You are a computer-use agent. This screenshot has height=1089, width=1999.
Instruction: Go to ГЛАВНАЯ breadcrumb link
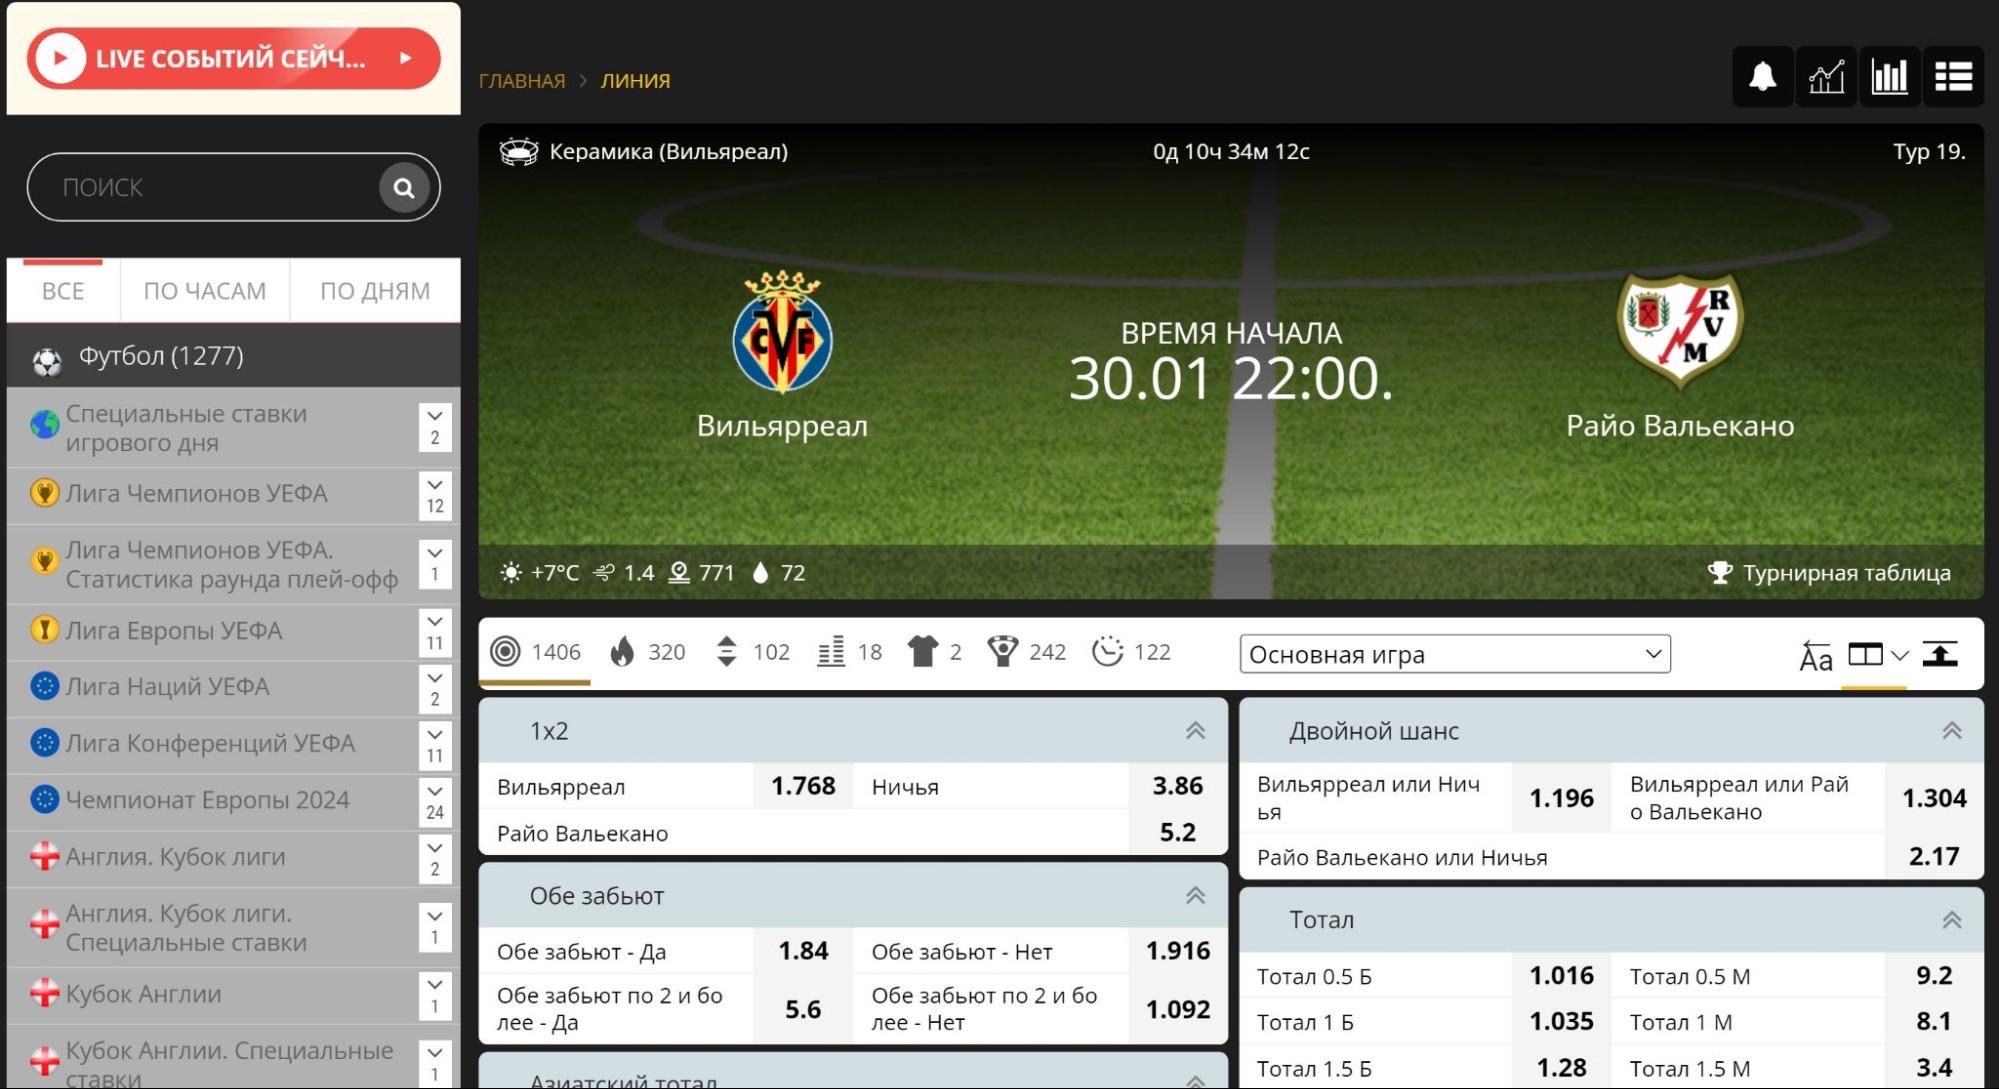pyautogui.click(x=522, y=81)
